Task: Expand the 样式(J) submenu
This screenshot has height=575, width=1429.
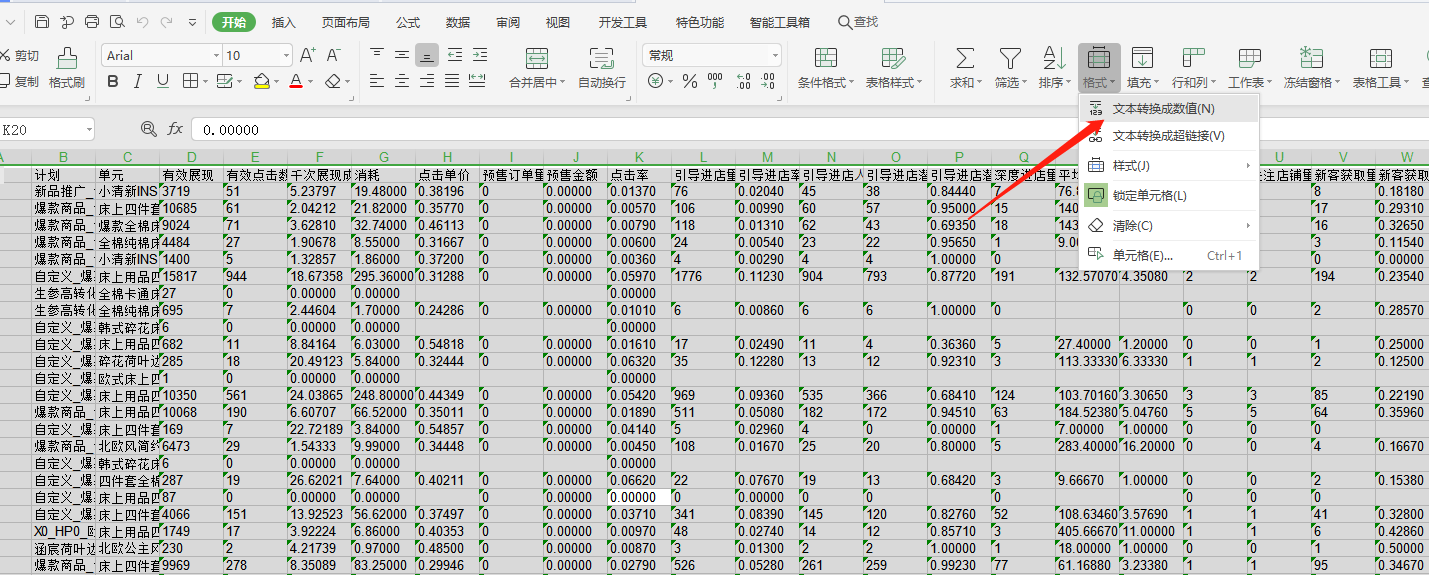Action: [1169, 165]
